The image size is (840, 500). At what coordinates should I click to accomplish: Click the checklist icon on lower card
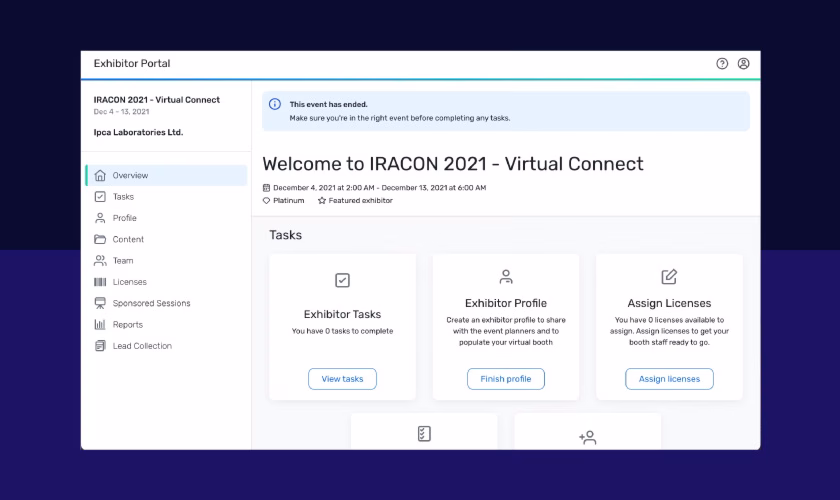[424, 434]
